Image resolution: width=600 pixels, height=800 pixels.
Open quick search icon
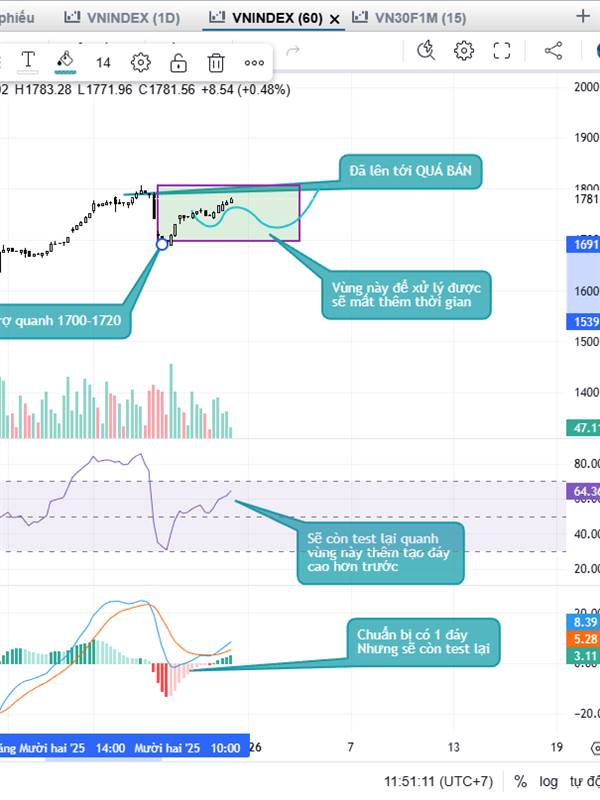427,50
